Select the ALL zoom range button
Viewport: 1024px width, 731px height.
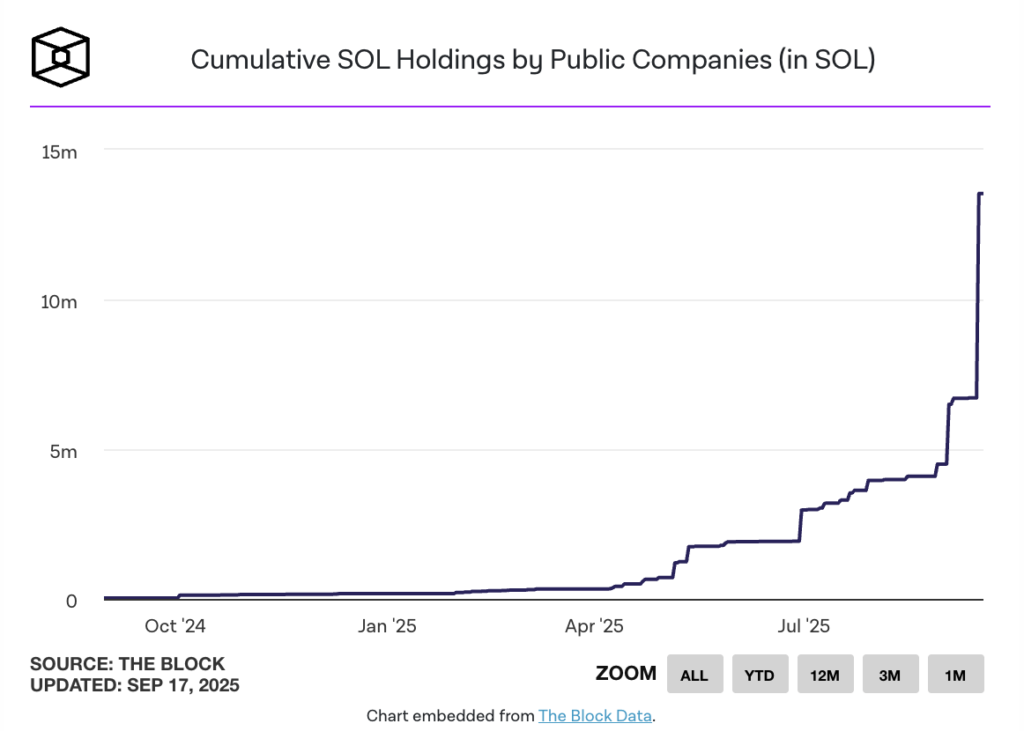(x=695, y=674)
